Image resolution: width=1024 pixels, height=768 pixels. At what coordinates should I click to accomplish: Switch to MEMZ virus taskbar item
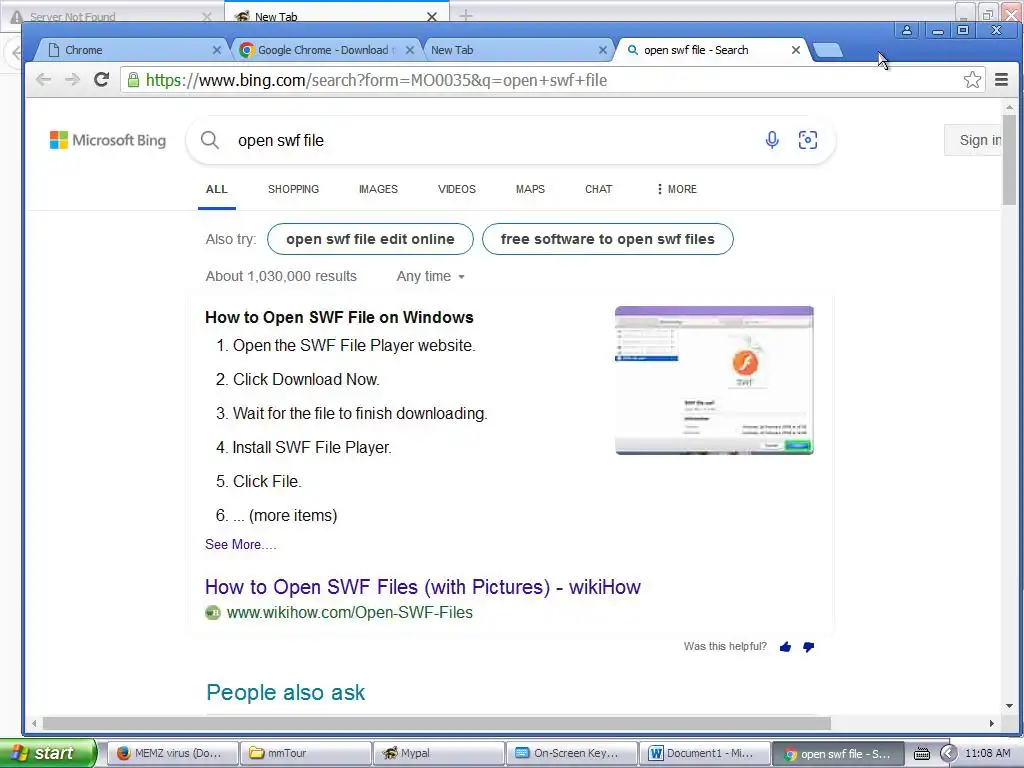tap(171, 753)
